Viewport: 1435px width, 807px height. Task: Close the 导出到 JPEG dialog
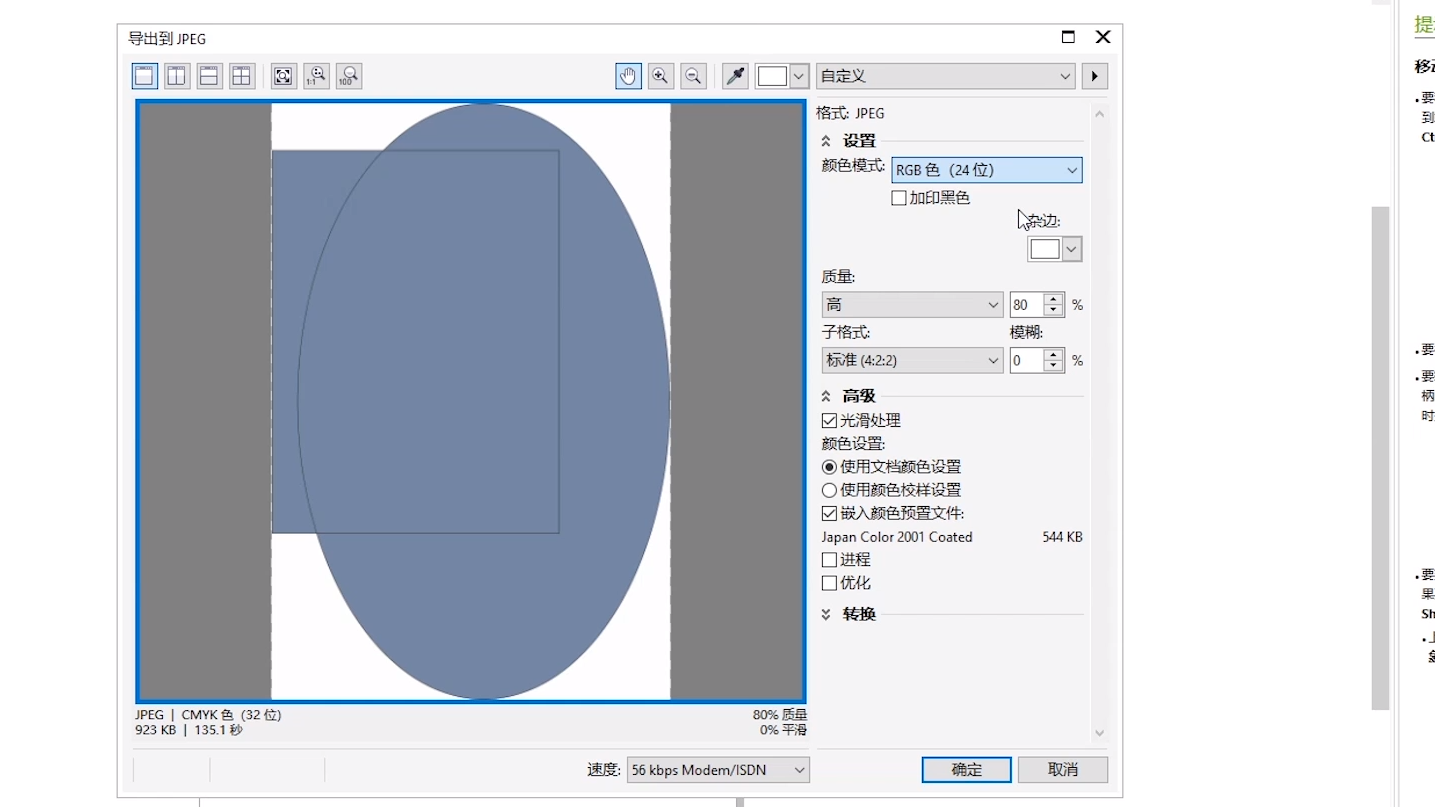click(1103, 37)
